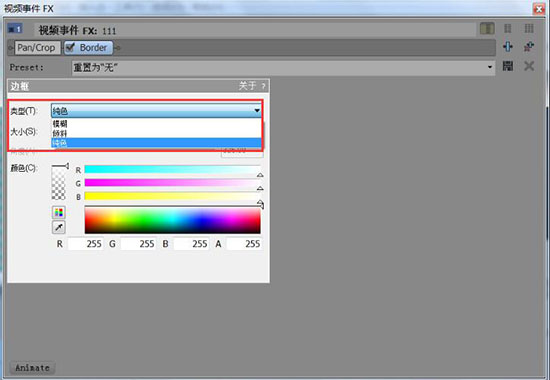Delete preset with gray X icon
The image size is (550, 380).
pyautogui.click(x=529, y=66)
